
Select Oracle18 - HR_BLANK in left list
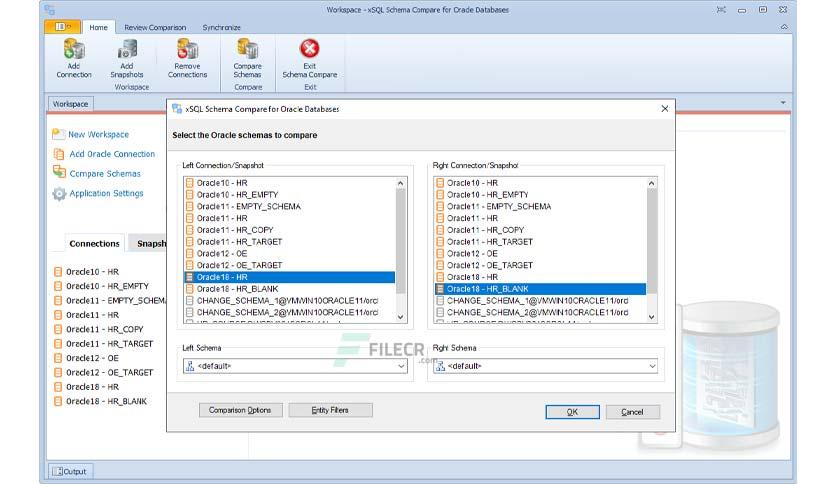(x=290, y=289)
